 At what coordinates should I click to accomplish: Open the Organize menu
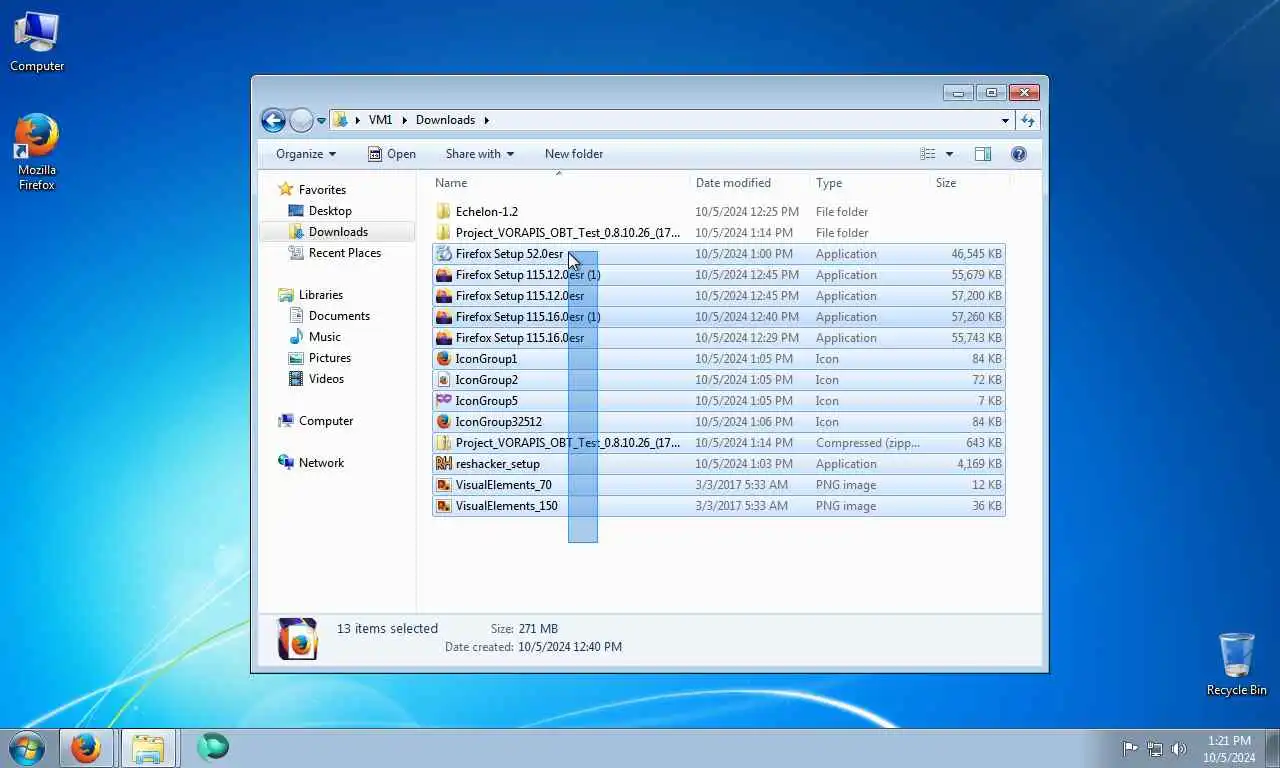click(x=306, y=154)
